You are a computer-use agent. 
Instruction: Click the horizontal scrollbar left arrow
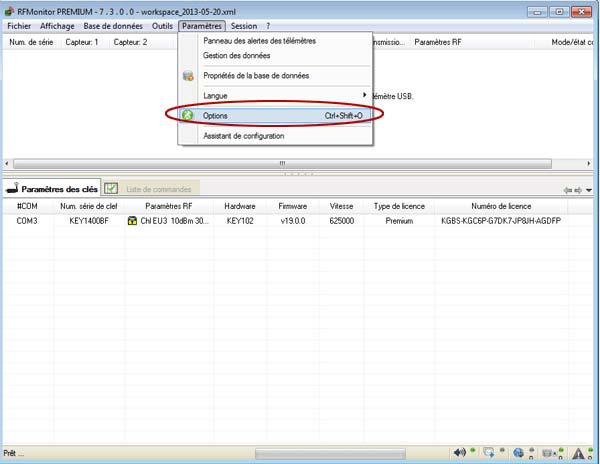coord(7,163)
